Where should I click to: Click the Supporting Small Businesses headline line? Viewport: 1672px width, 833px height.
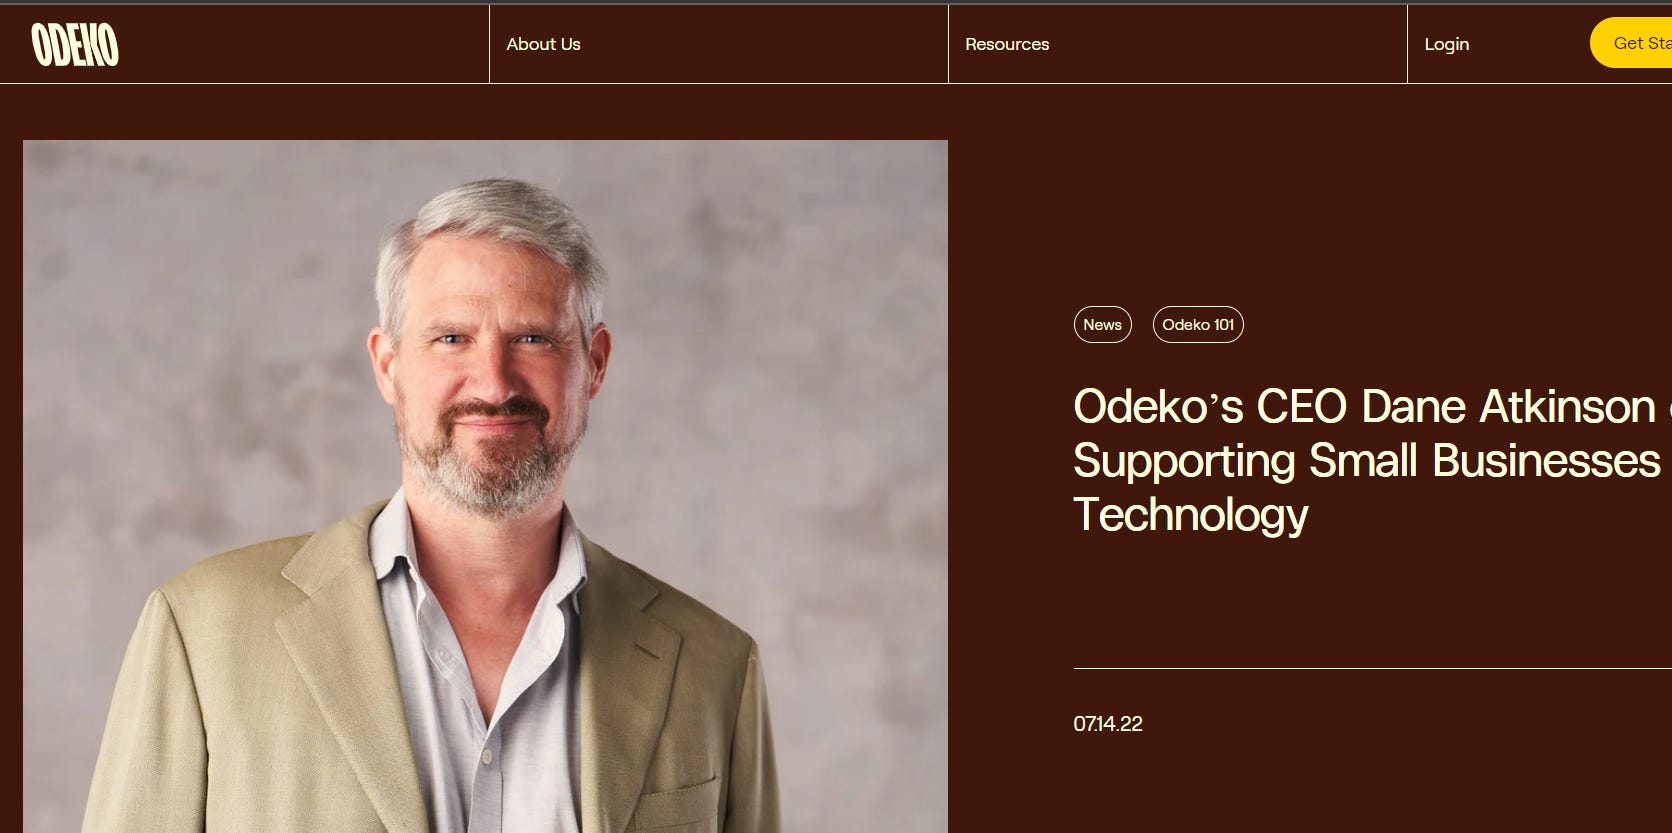click(x=1367, y=461)
